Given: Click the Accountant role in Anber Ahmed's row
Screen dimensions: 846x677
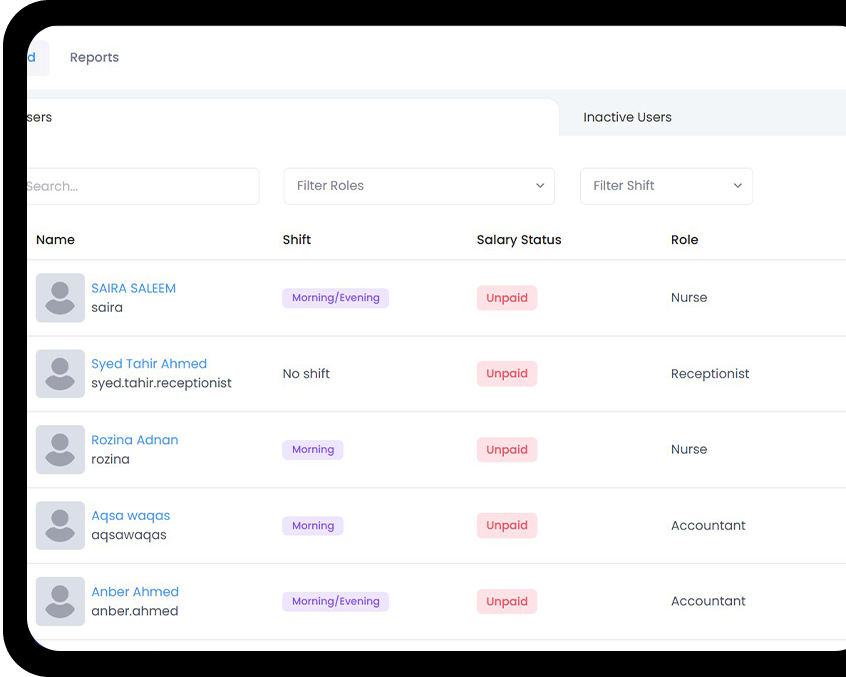Looking at the screenshot, I should pos(708,601).
